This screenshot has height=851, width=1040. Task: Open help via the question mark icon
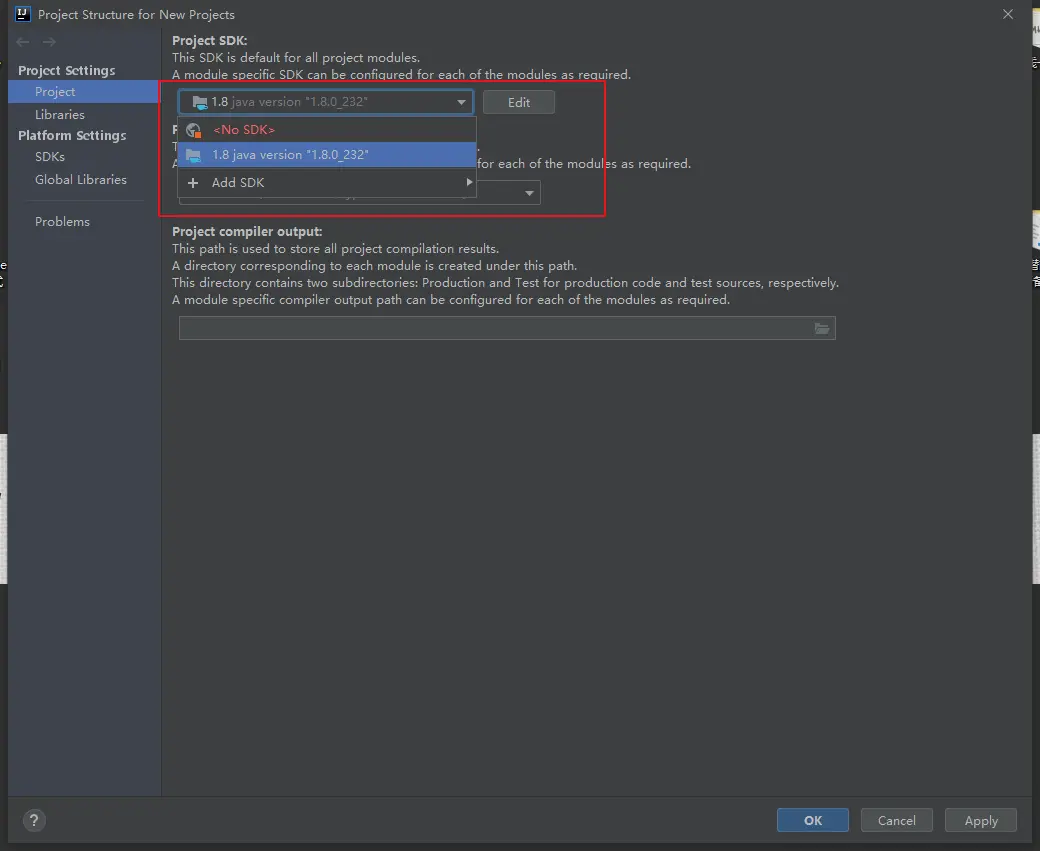tap(34, 820)
